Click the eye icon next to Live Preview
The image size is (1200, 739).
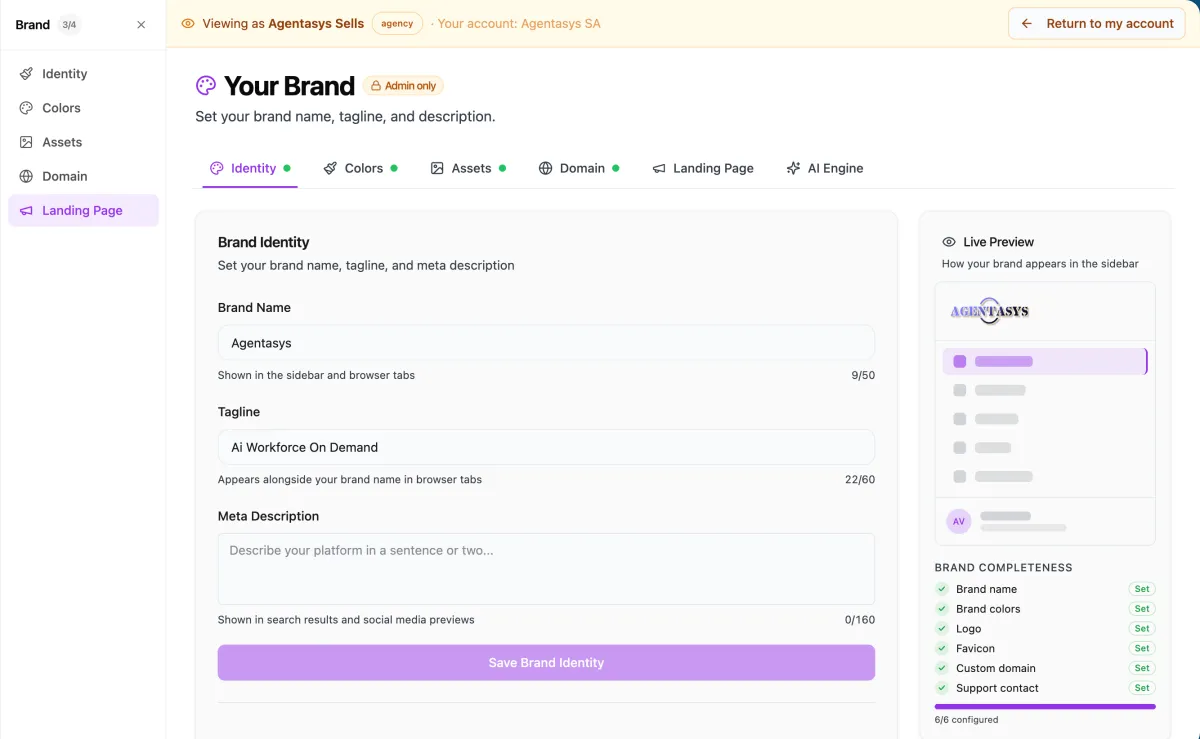pos(949,242)
